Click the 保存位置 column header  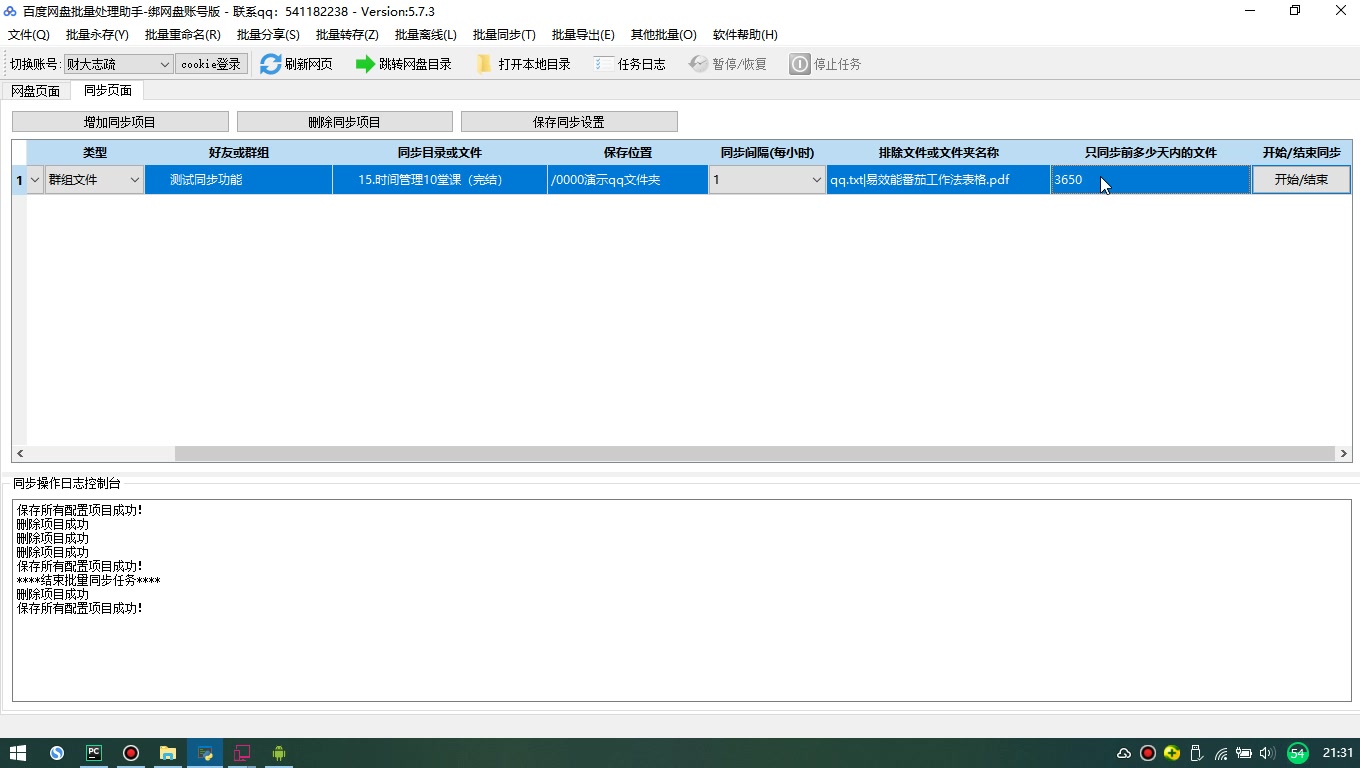(628, 153)
